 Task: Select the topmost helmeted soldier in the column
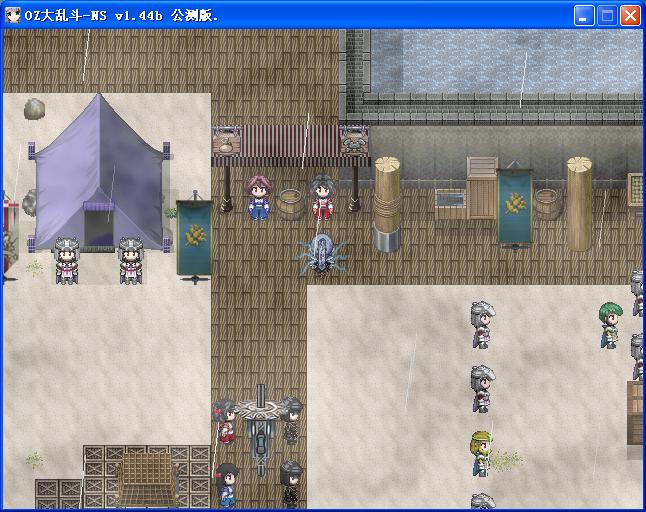coord(482,325)
